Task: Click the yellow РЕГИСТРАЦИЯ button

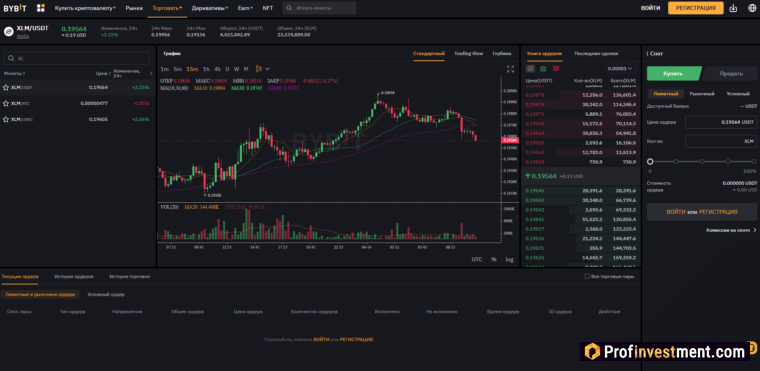Action: click(696, 8)
